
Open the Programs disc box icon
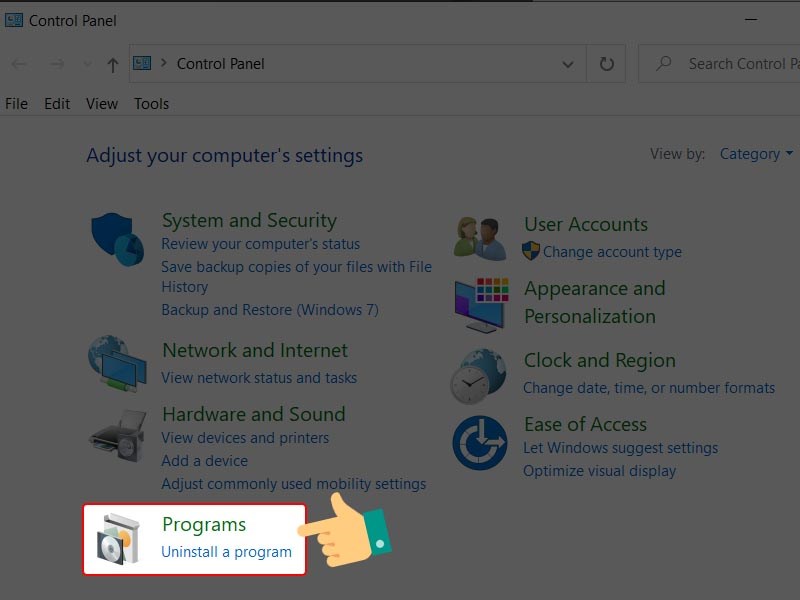pyautogui.click(x=118, y=539)
